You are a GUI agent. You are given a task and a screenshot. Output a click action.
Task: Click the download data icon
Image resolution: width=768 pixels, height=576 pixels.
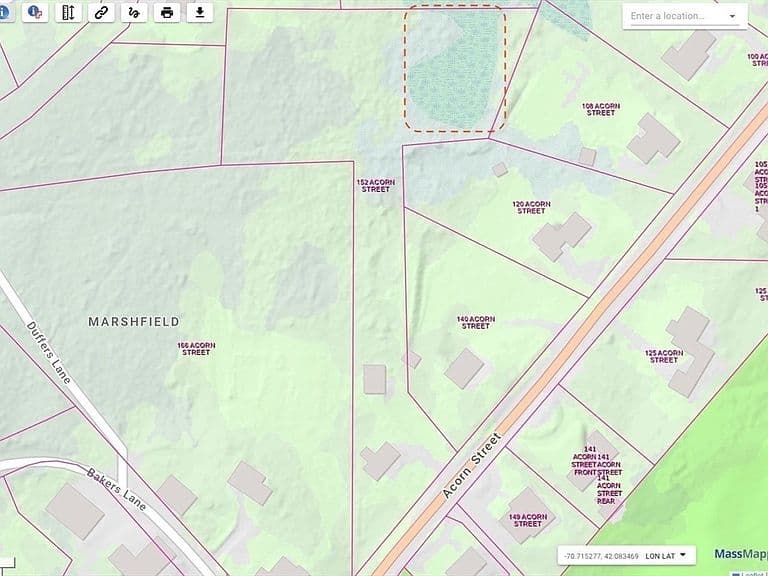tap(200, 12)
